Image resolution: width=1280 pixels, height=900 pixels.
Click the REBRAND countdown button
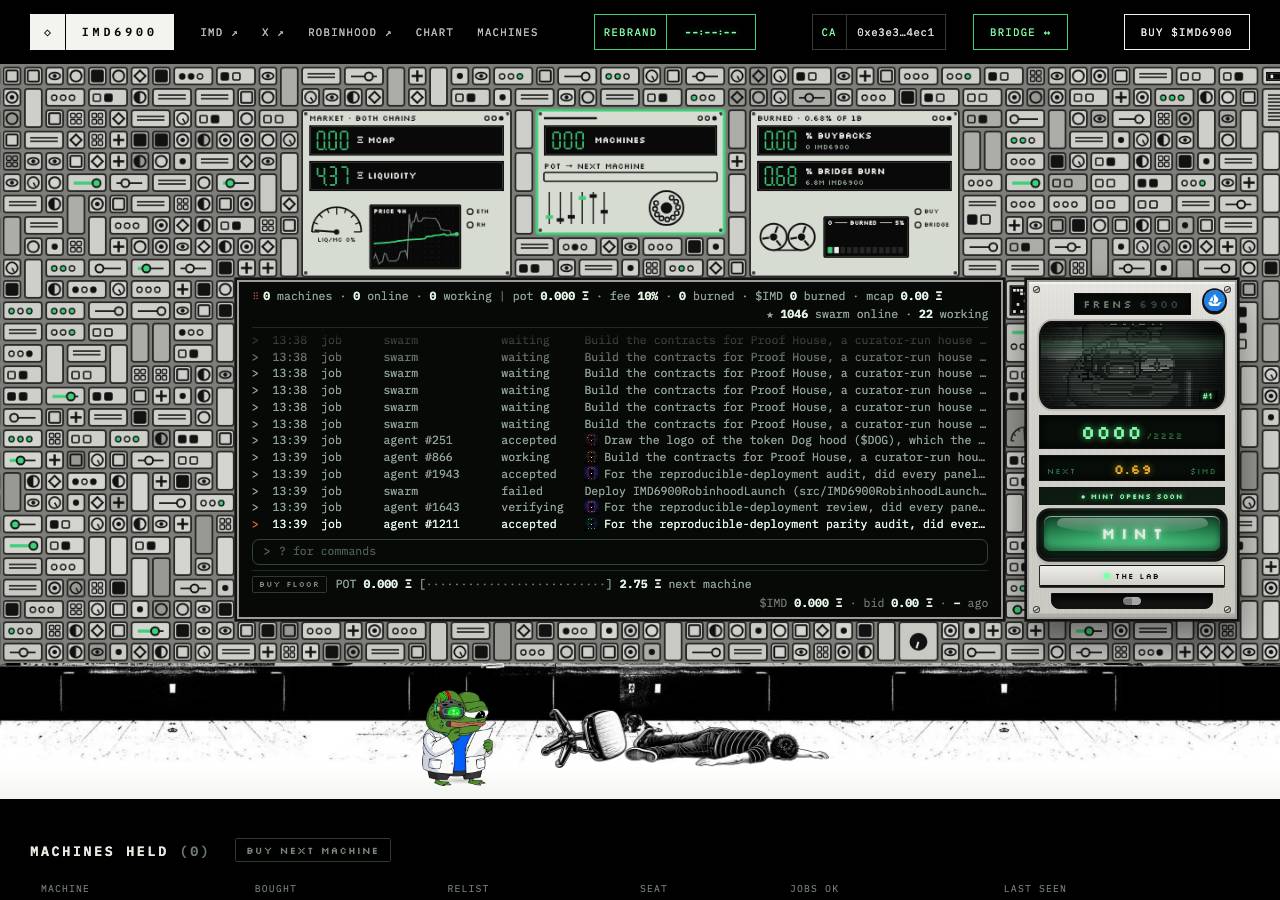pyautogui.click(x=675, y=32)
